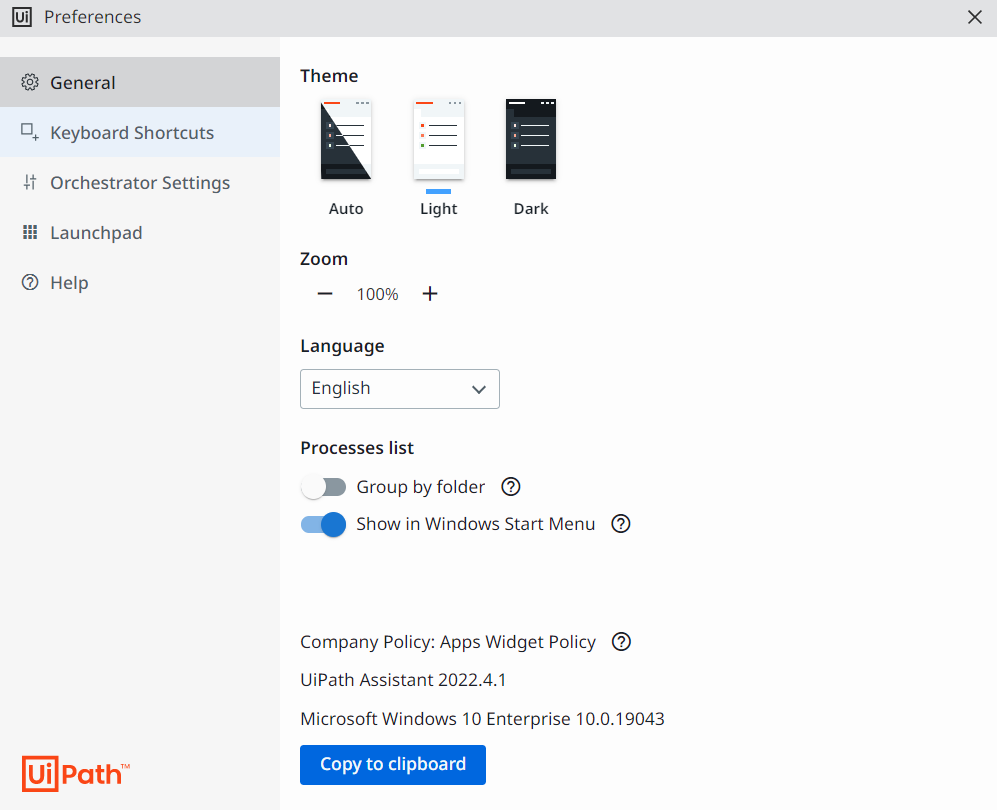Click the Help question mark icon in sidebar
The image size is (997, 810).
[x=30, y=282]
